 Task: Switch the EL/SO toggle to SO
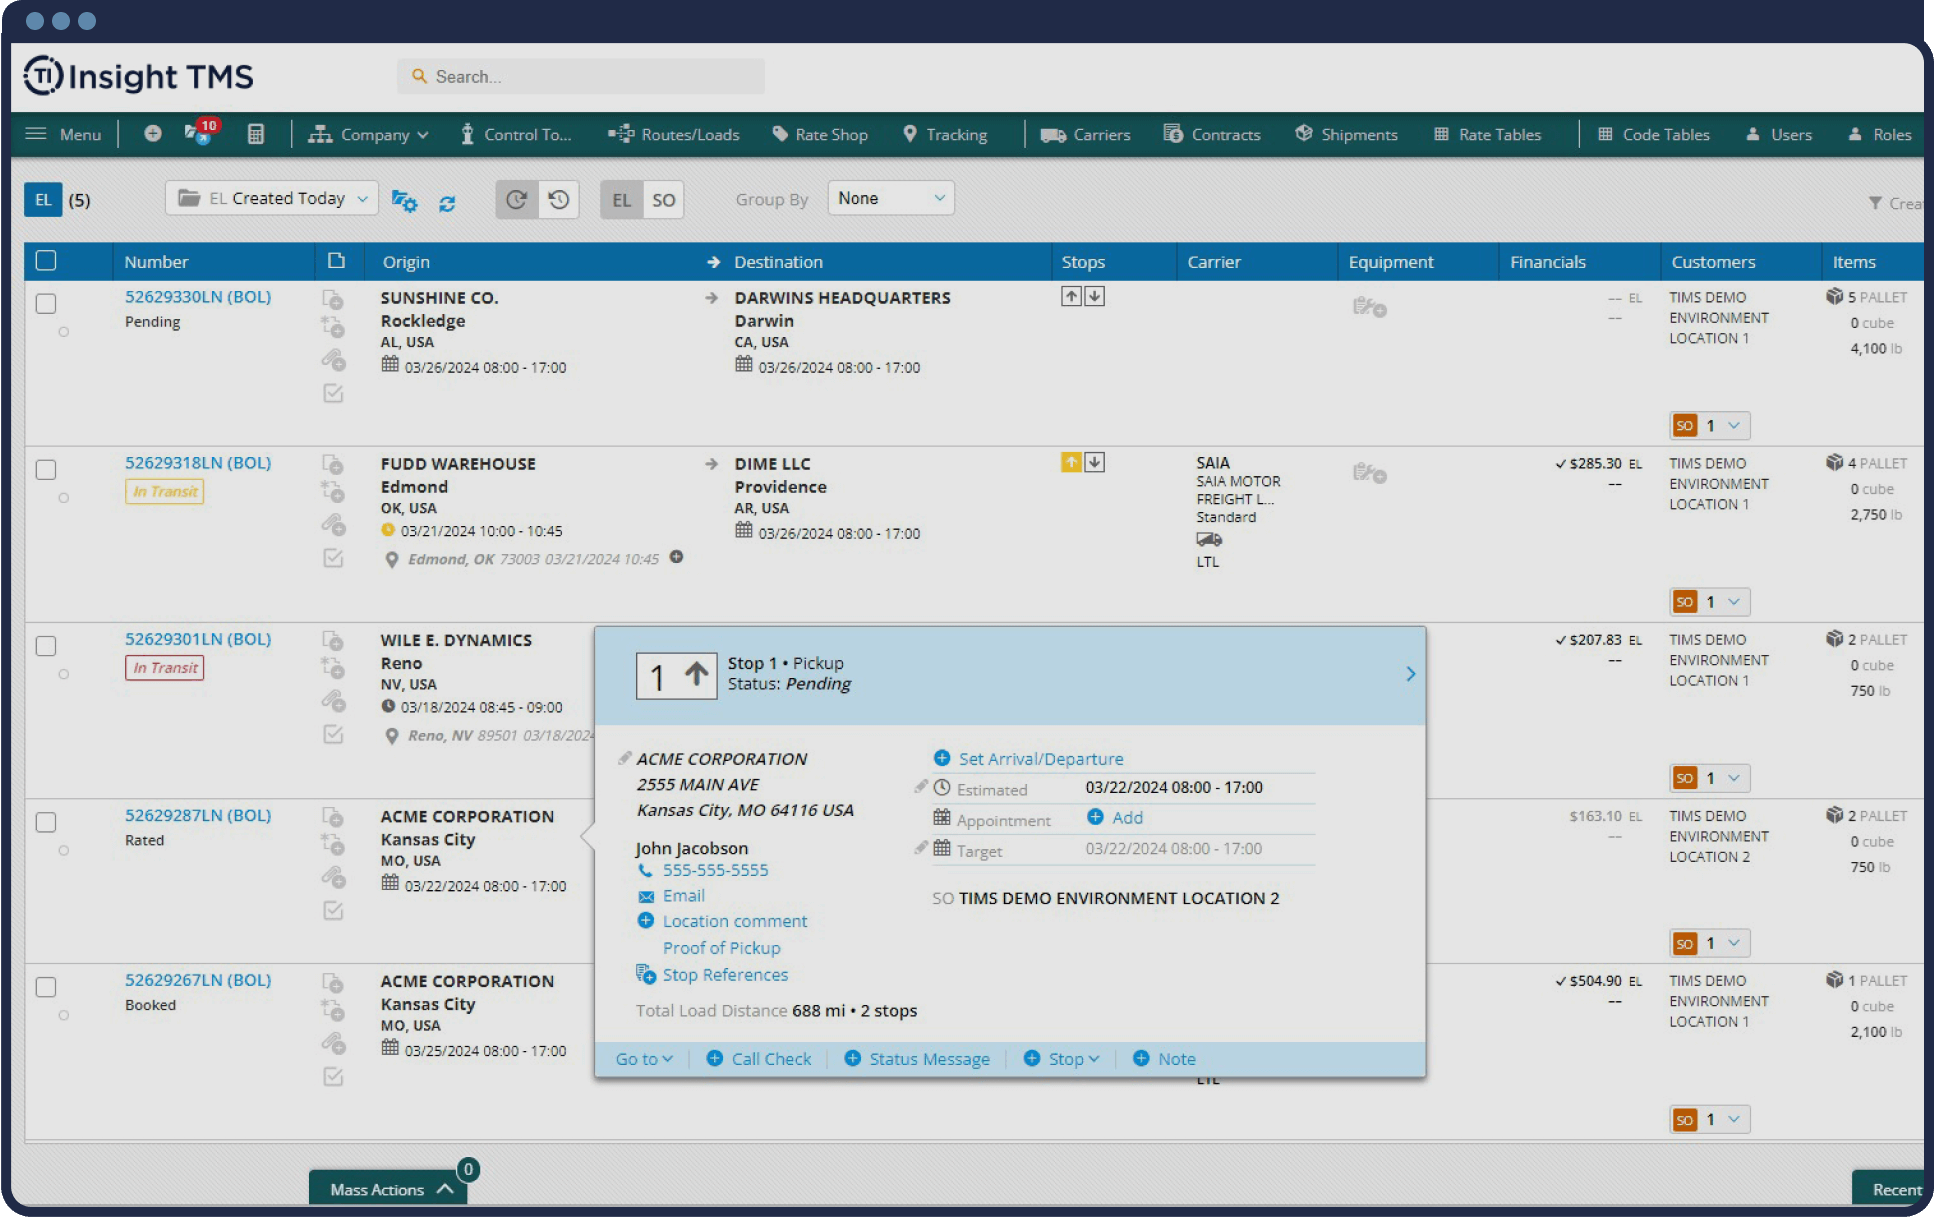pyautogui.click(x=663, y=200)
